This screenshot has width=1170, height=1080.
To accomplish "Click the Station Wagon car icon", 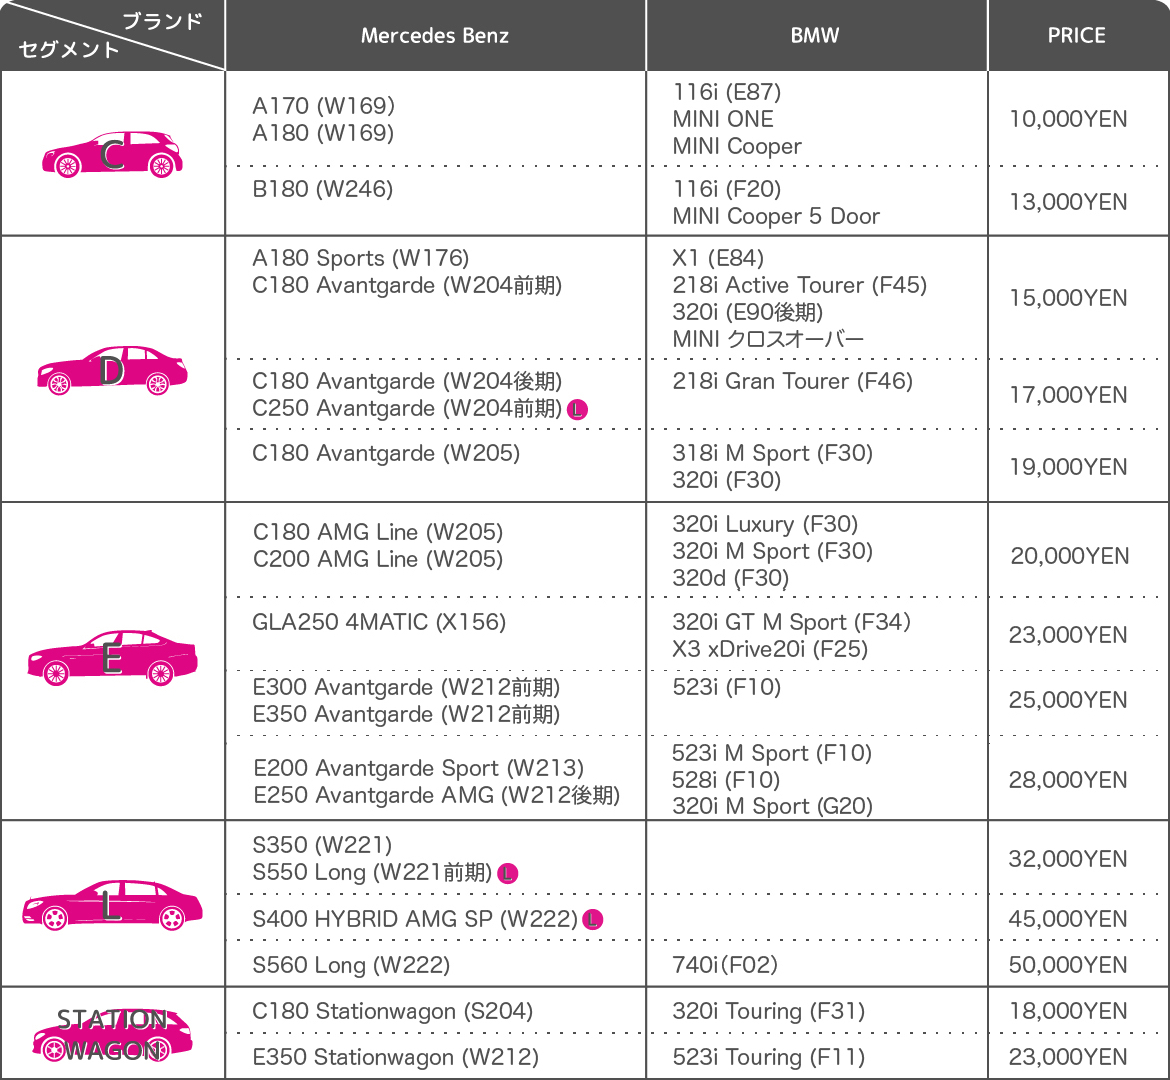I will tap(112, 1034).
